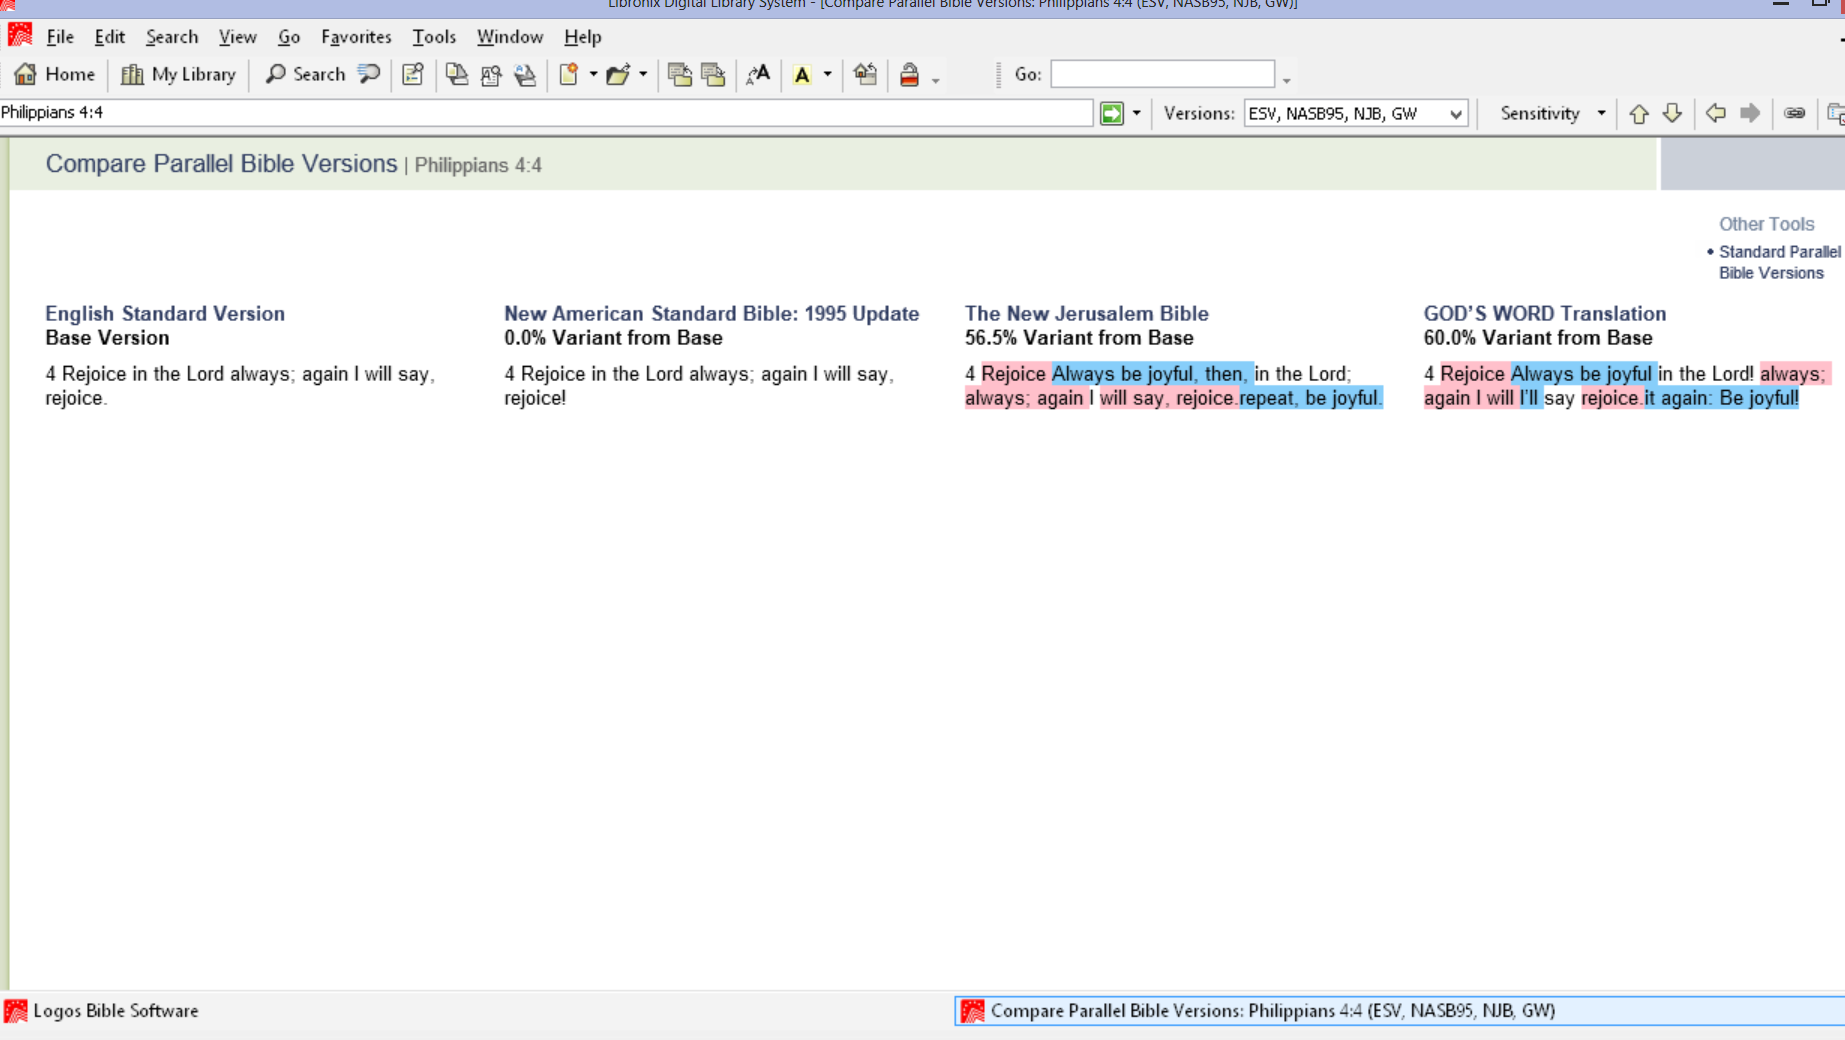Click the English Standard Version link
Image resolution: width=1845 pixels, height=1040 pixels.
point(165,314)
